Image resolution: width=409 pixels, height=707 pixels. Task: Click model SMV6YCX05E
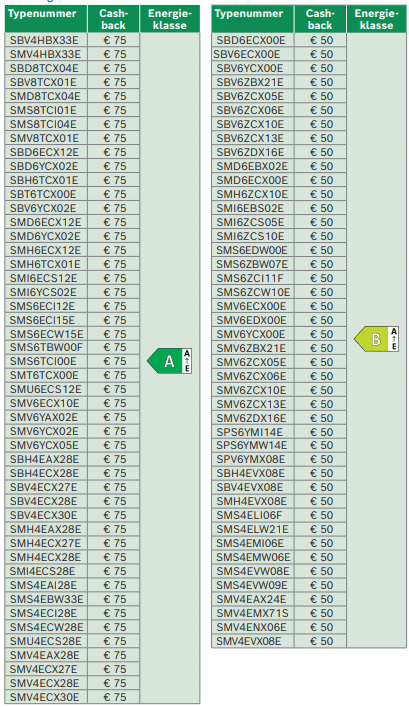[44, 445]
